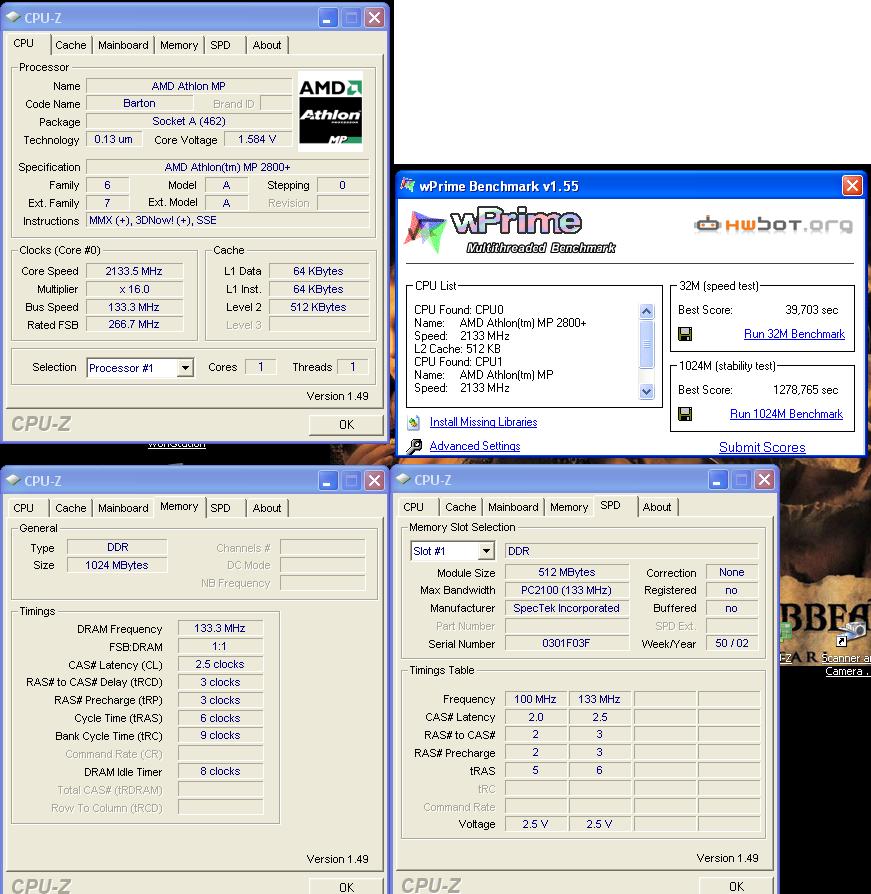Switch to About tab in top CPU-Z window
Image resolution: width=871 pixels, height=894 pixels.
[267, 45]
